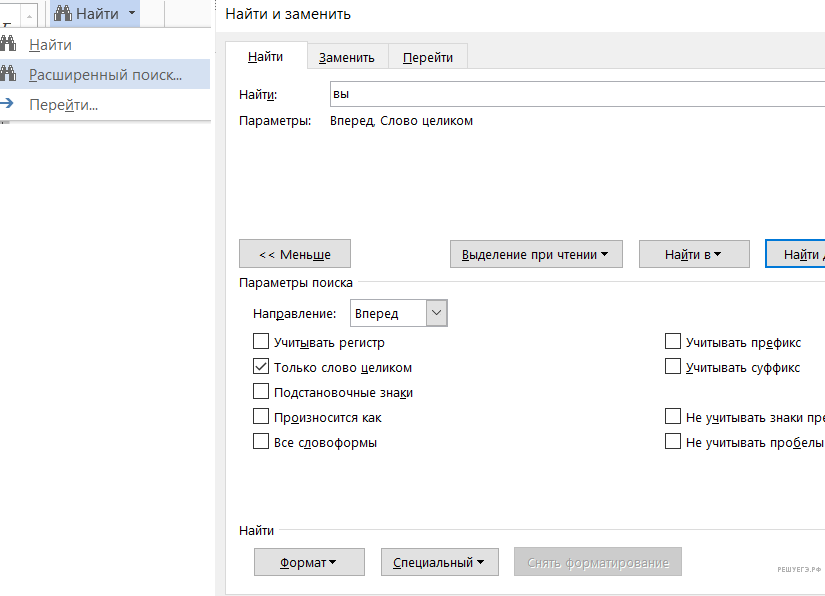Viewport: 825px width, 596px height.
Task: Enable the Учитывать регистр checkbox
Action: tap(261, 342)
